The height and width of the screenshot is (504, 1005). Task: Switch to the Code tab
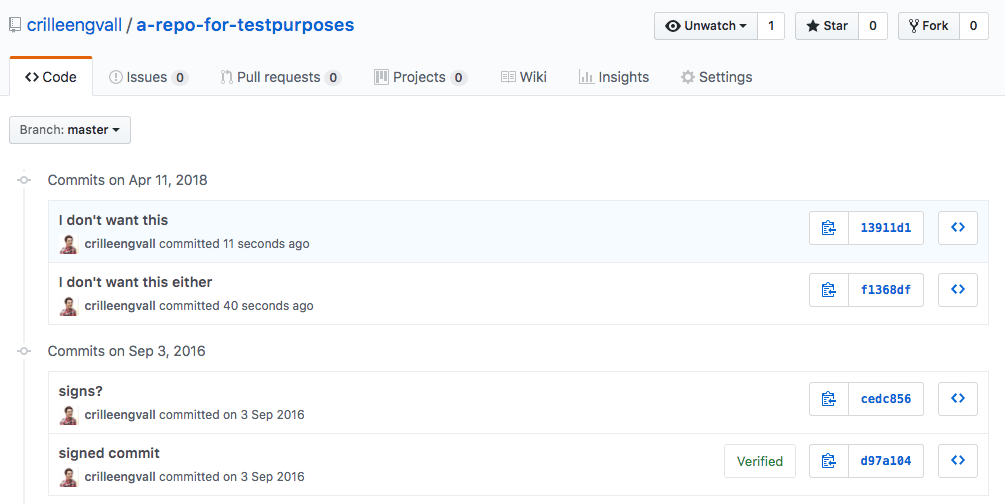coord(51,77)
